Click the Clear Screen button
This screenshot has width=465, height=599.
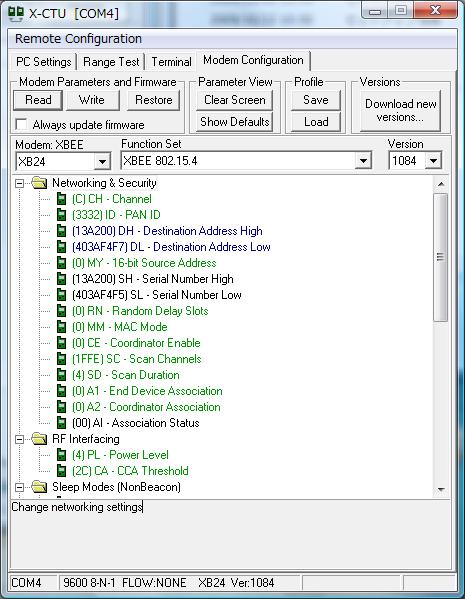235,100
